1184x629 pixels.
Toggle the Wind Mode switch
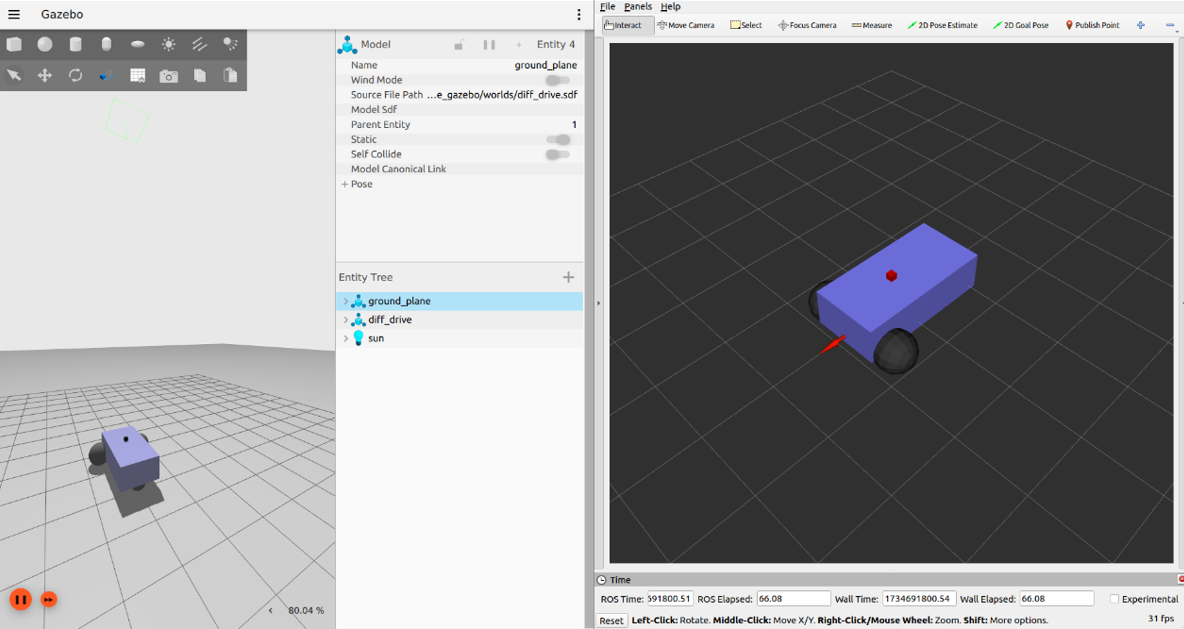(x=557, y=80)
